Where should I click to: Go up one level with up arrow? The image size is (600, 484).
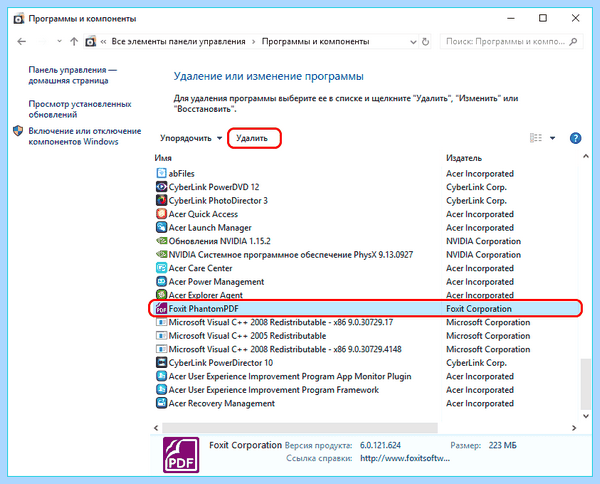click(x=74, y=41)
